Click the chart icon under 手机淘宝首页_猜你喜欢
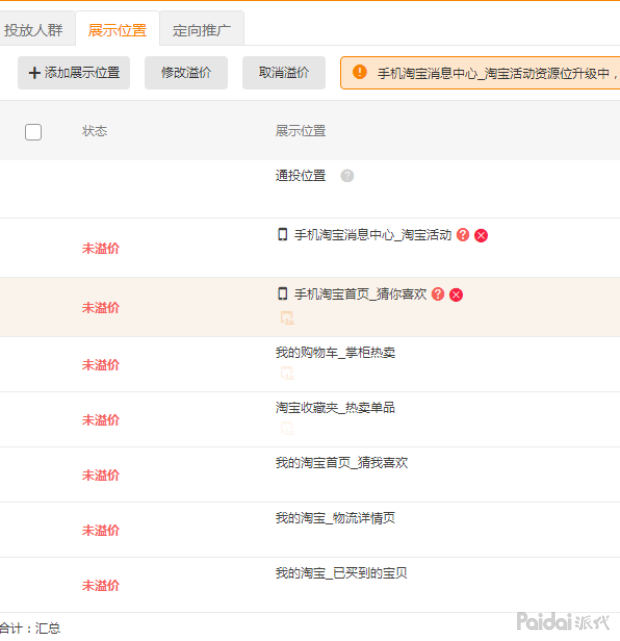This screenshot has width=620, height=641. 287,318
